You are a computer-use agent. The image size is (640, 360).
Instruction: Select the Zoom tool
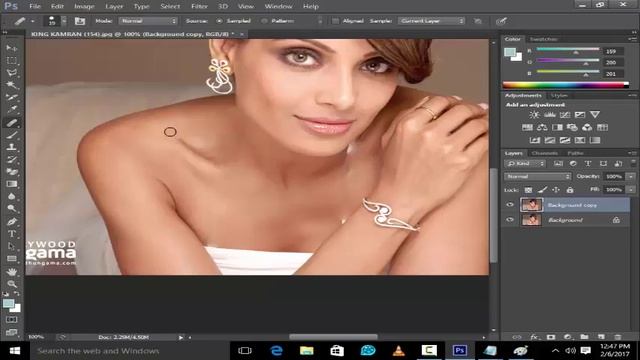(x=12, y=284)
